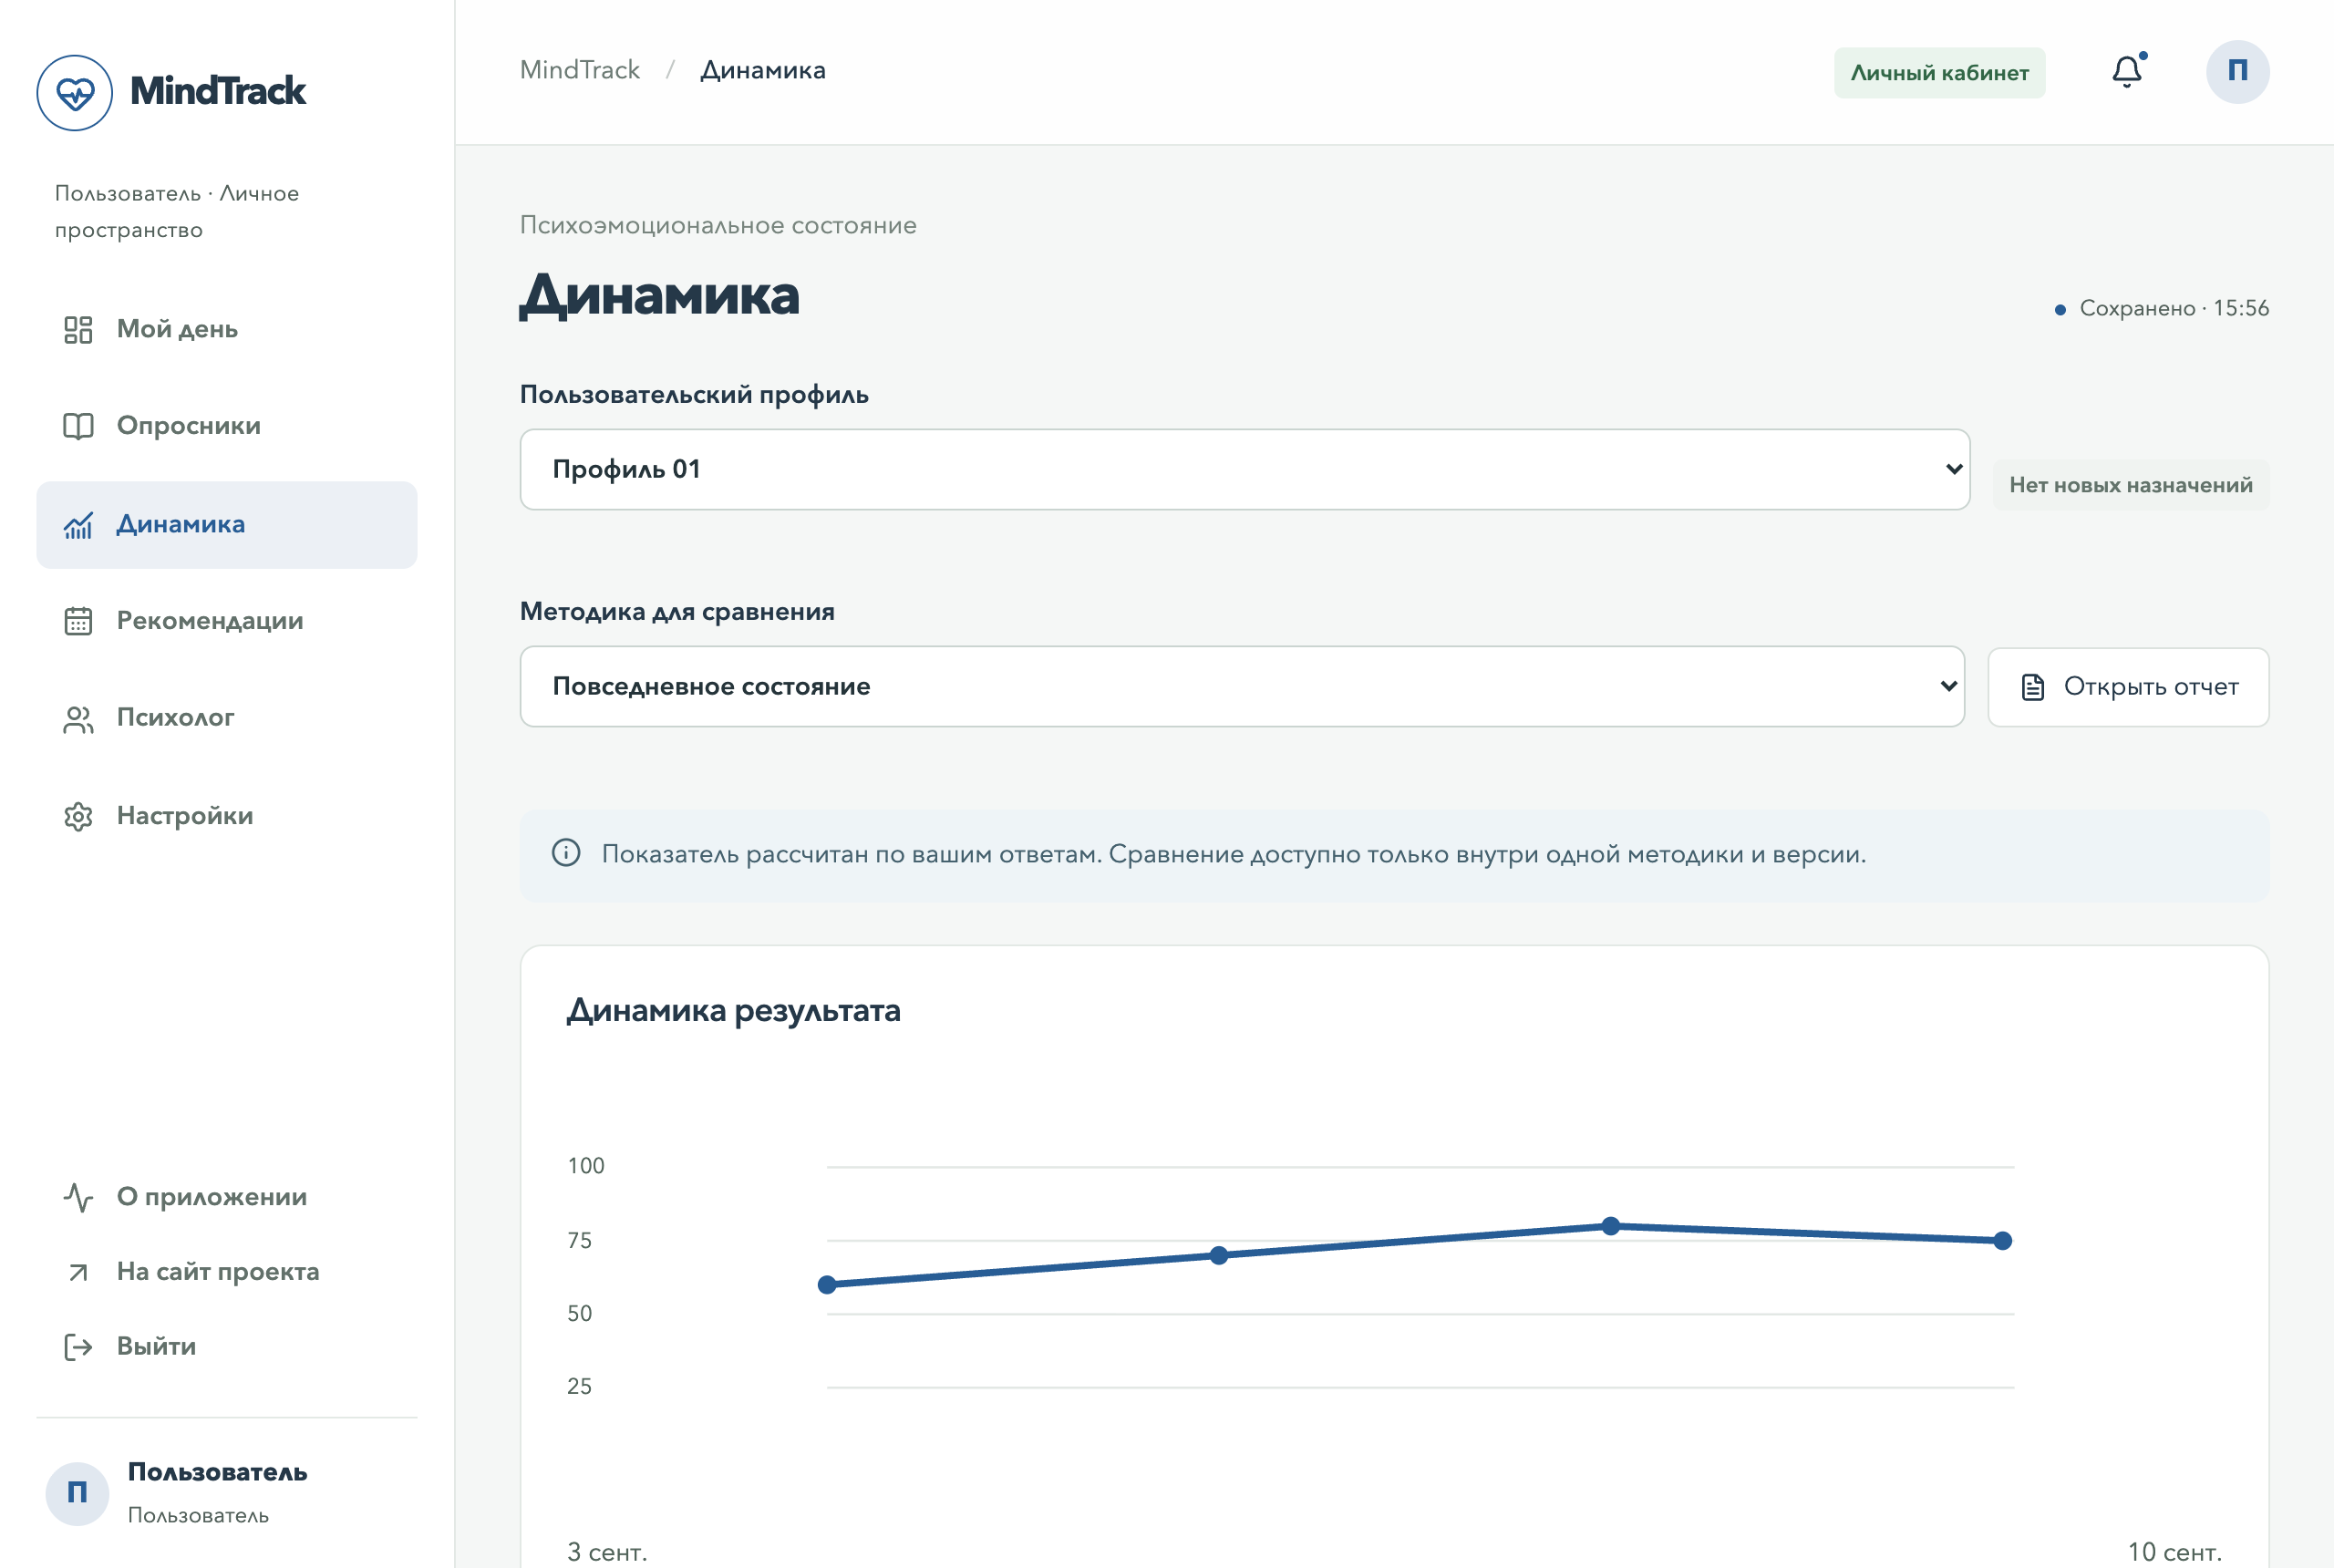The width and height of the screenshot is (2334, 1568).
Task: Open Настройки in the sidebar
Action: pyautogui.click(x=227, y=816)
